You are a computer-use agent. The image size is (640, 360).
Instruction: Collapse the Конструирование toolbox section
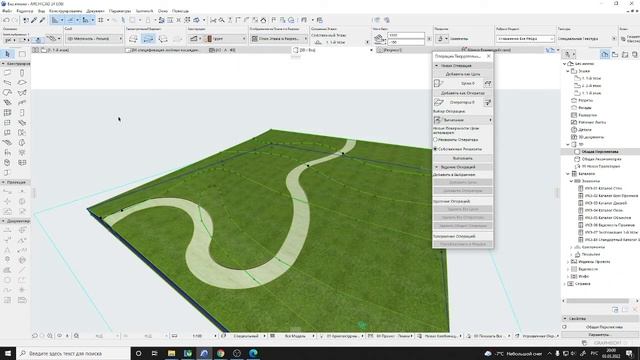click(3, 64)
